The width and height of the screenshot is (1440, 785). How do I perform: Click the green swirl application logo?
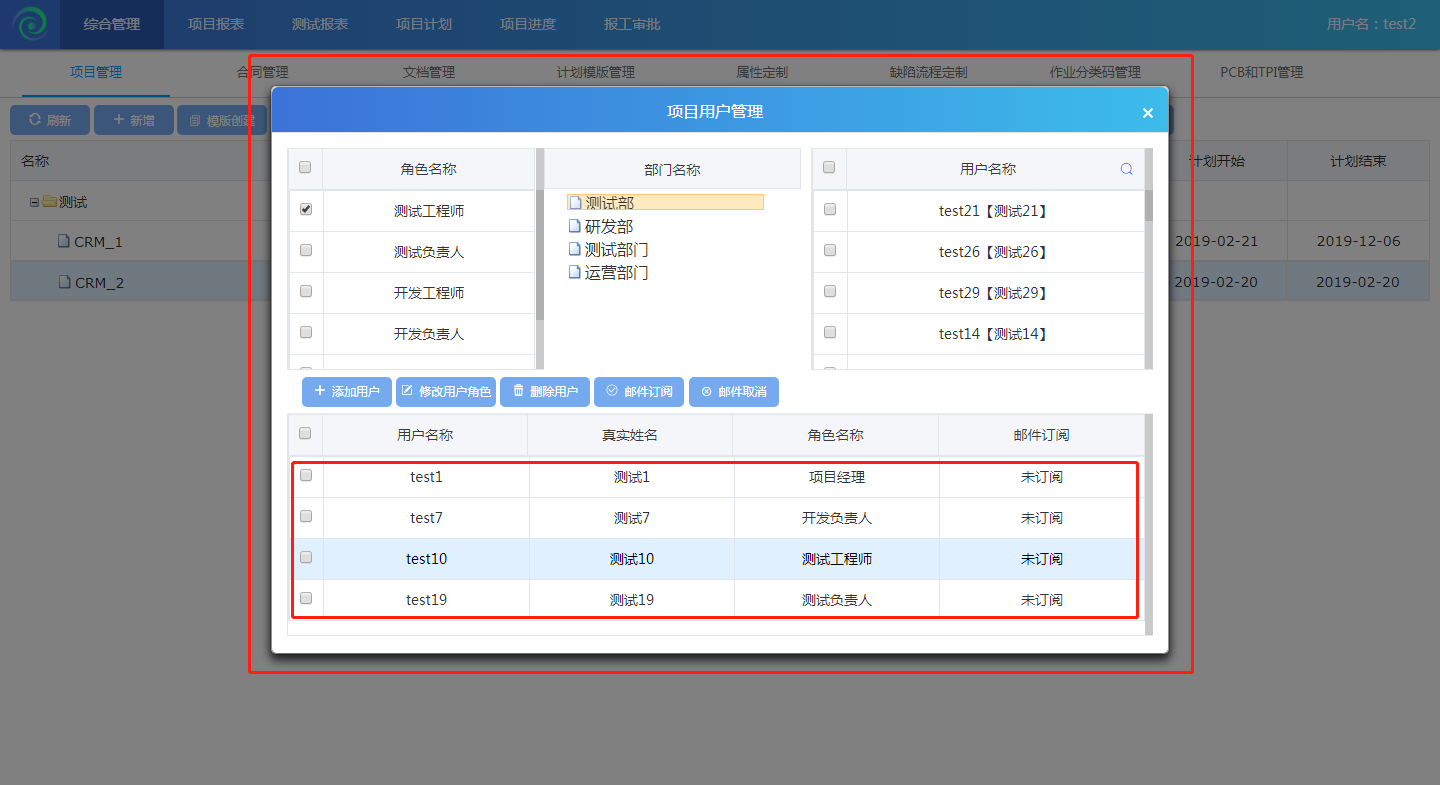[x=30, y=24]
